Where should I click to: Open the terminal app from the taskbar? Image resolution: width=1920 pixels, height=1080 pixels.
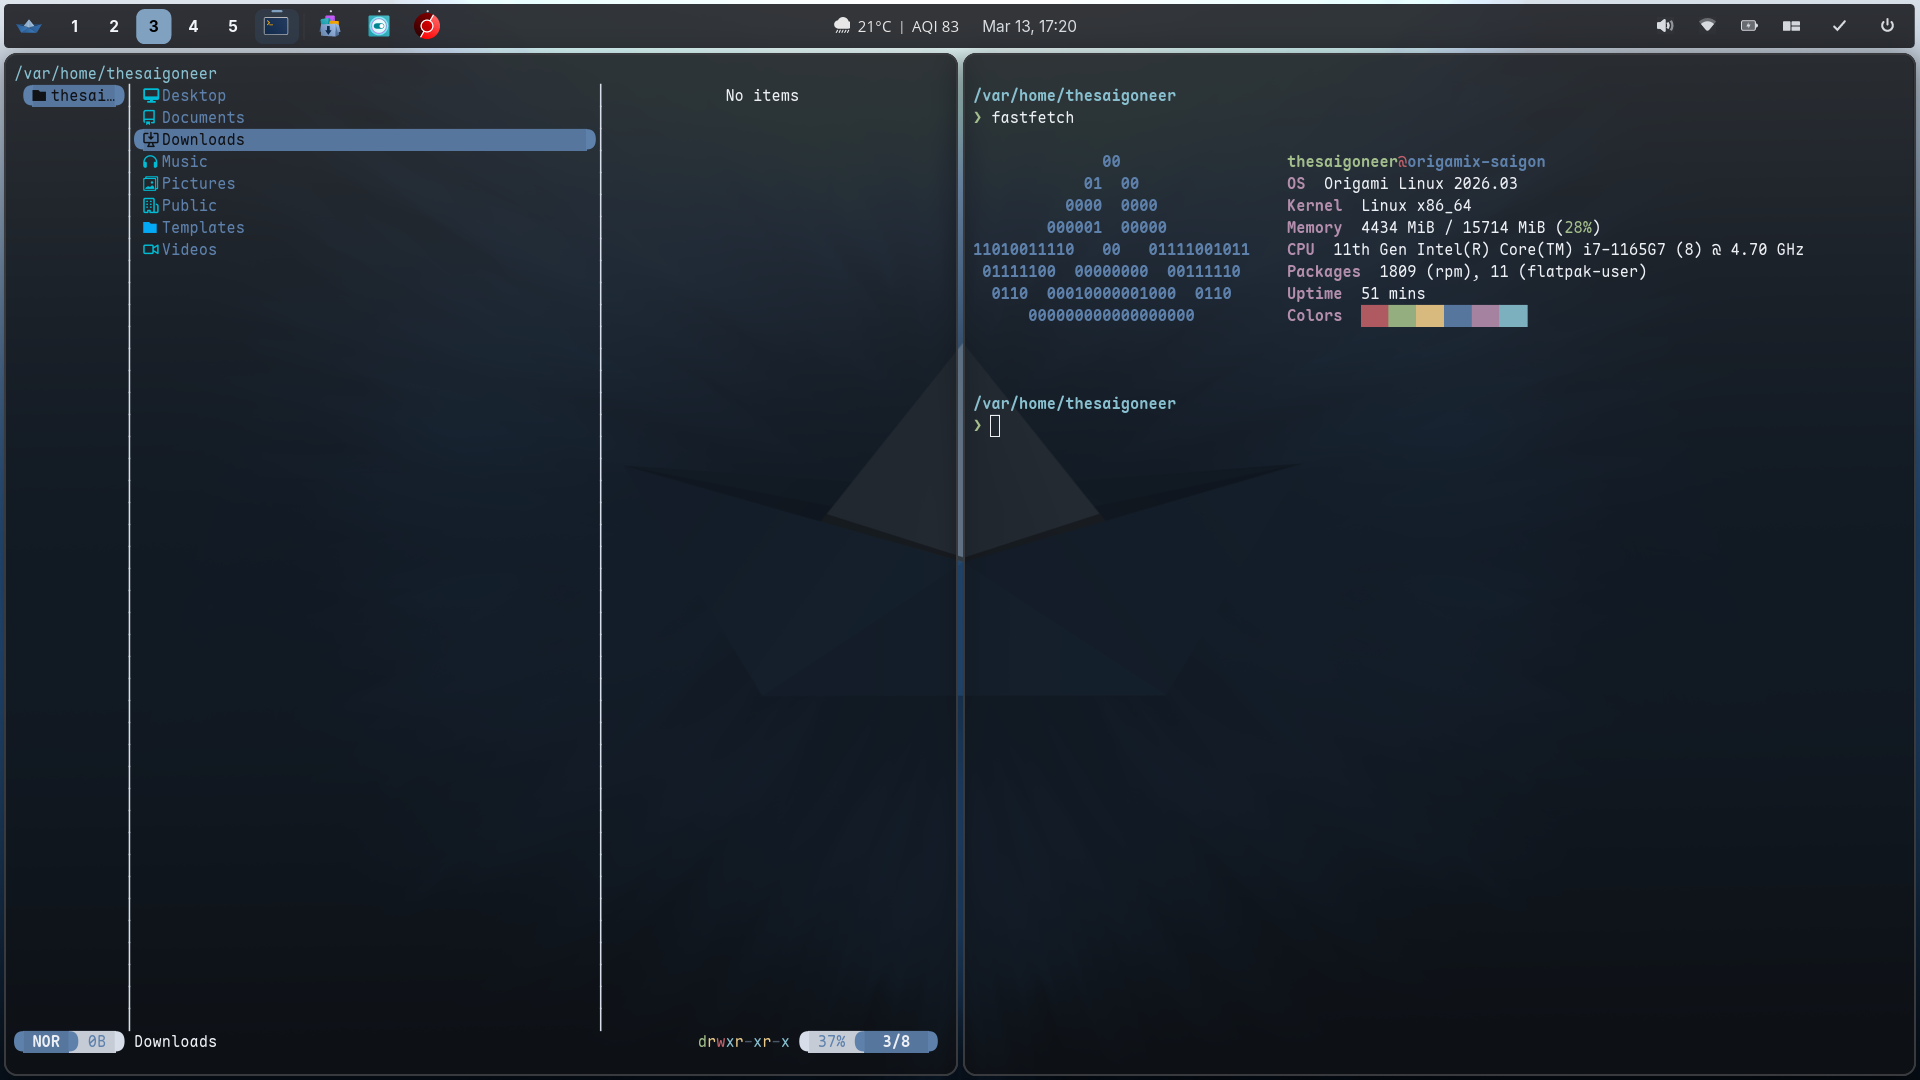click(276, 26)
